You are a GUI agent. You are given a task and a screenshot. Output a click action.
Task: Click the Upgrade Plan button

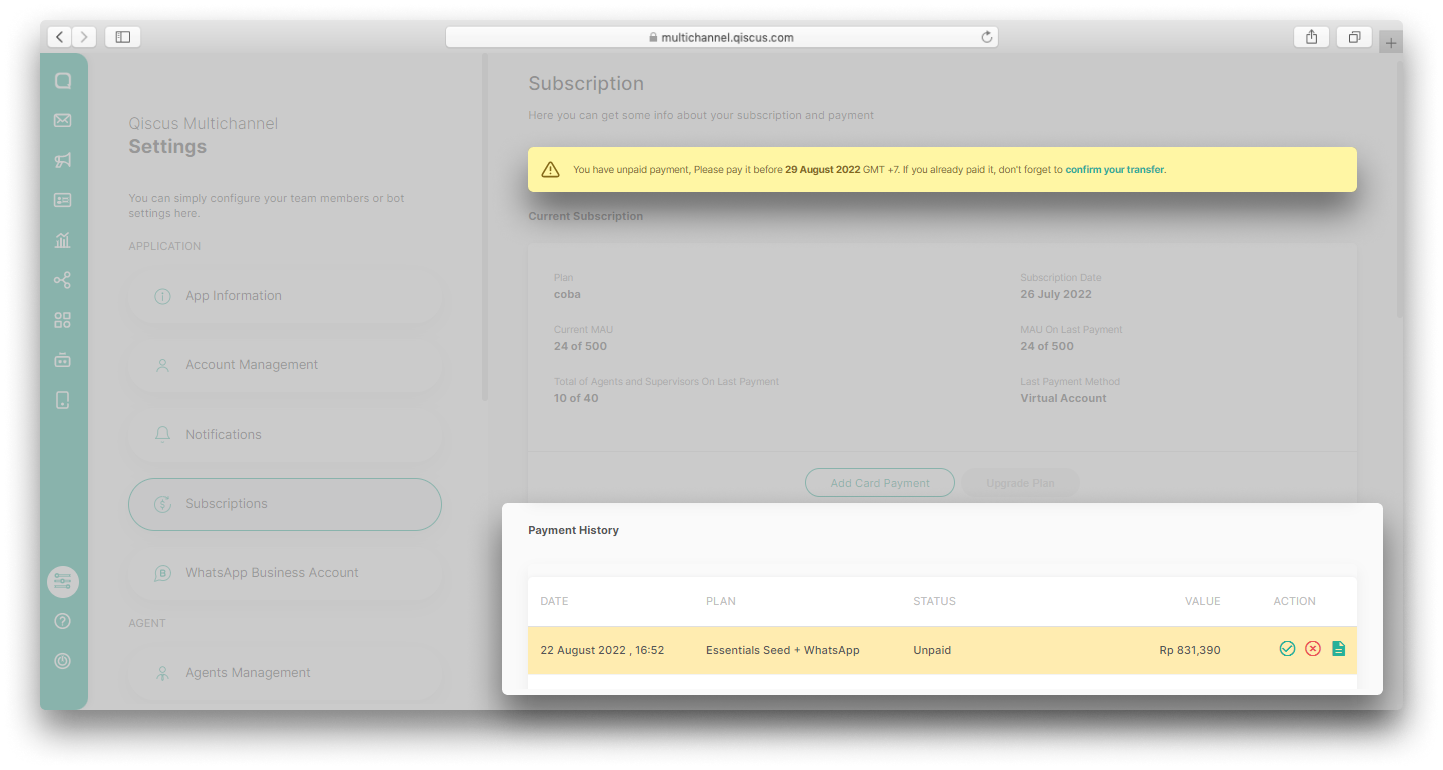(1020, 483)
